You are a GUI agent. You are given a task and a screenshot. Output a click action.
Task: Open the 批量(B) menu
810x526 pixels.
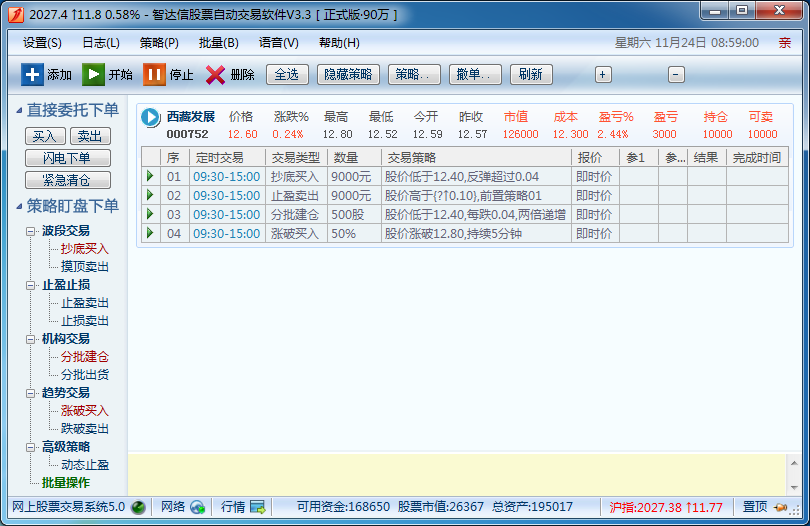(219, 43)
